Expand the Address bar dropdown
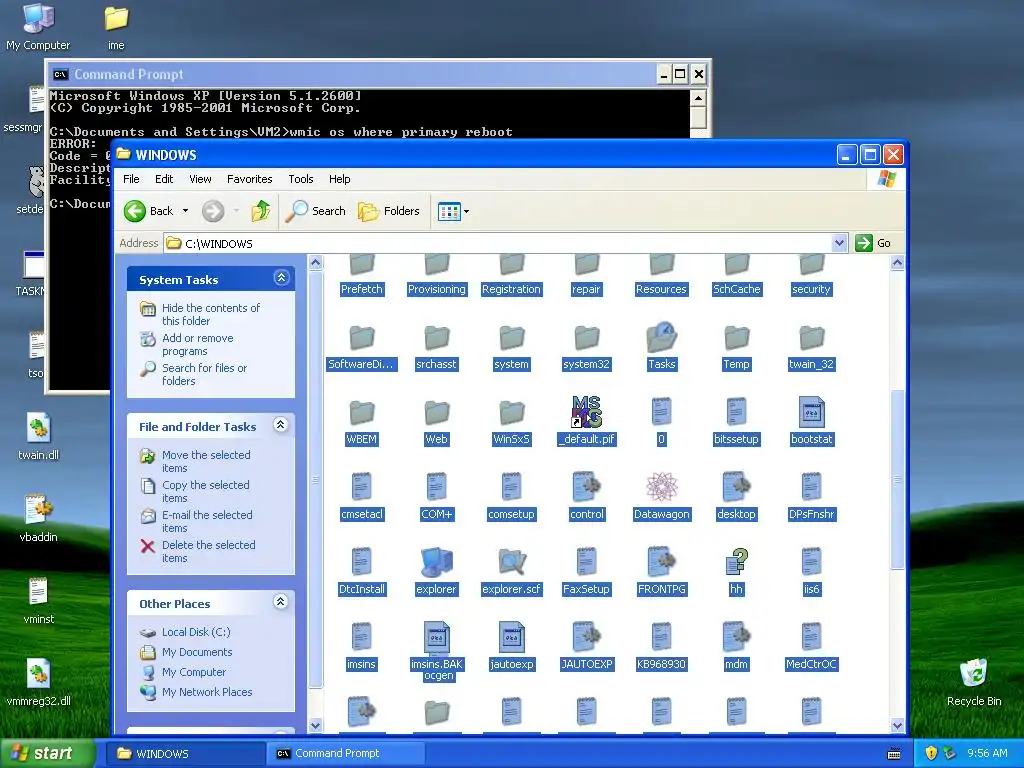Viewport: 1024px width, 768px height. [840, 243]
